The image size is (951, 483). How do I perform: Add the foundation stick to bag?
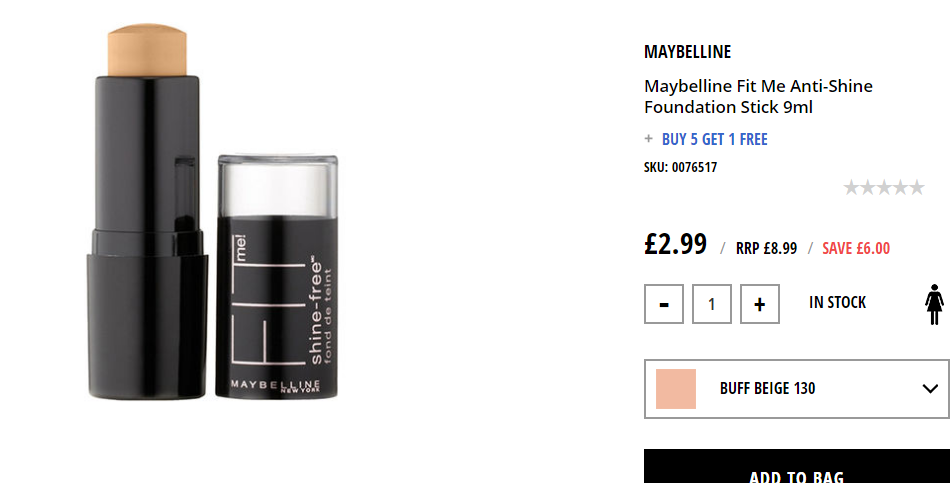(x=796, y=467)
